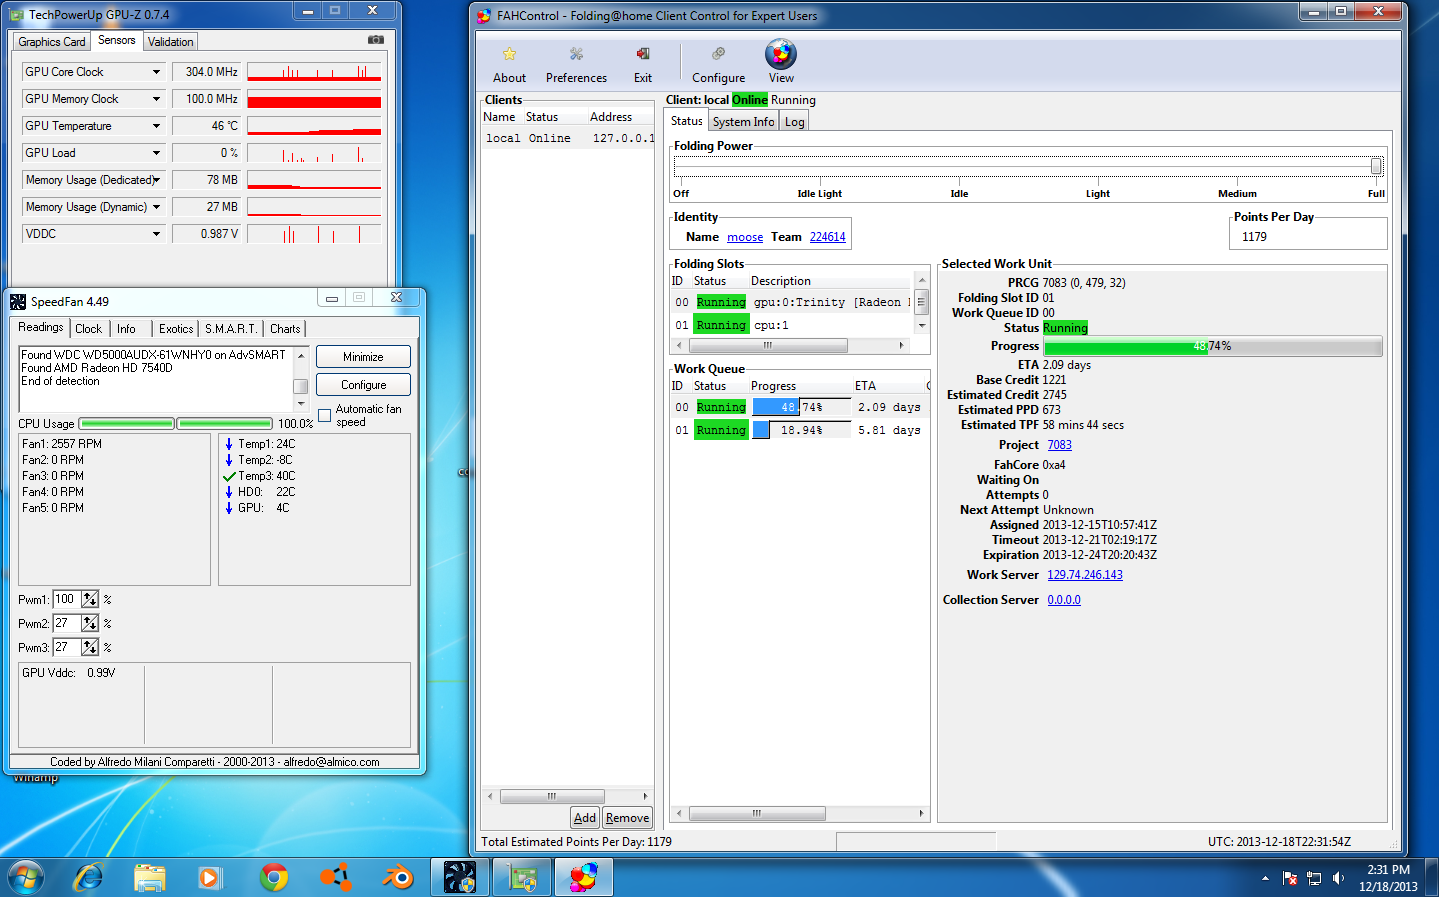The width and height of the screenshot is (1439, 897).
Task: Select folding slot 00 gpu Trinity row
Action: click(791, 302)
